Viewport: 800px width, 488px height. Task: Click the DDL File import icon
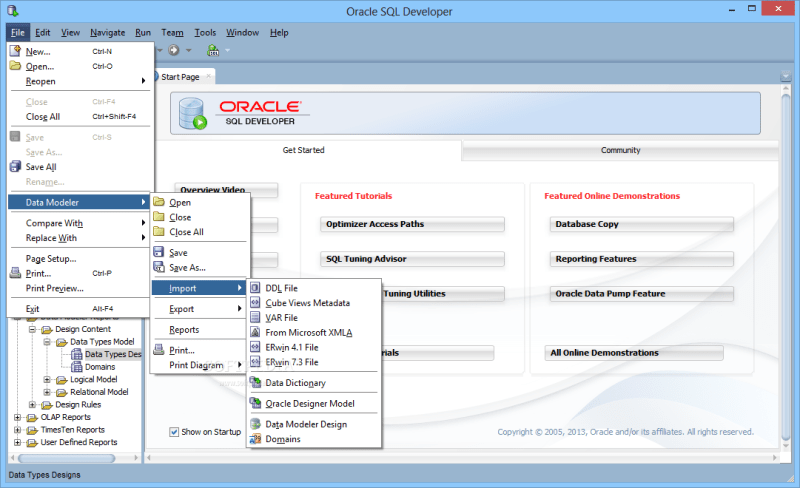click(255, 288)
